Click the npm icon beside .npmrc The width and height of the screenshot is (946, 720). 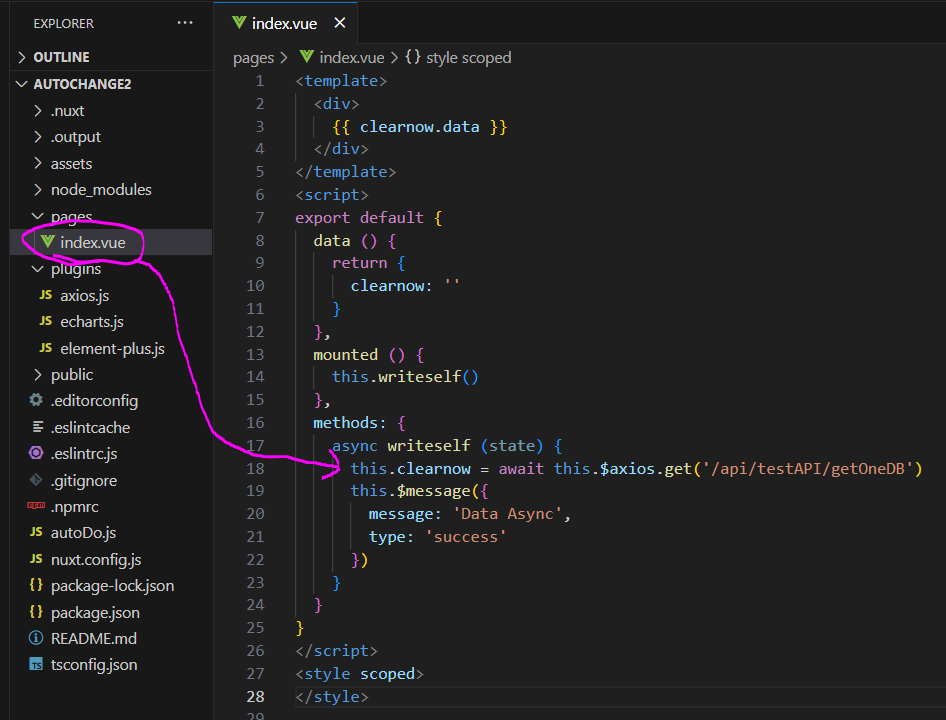(x=36, y=506)
